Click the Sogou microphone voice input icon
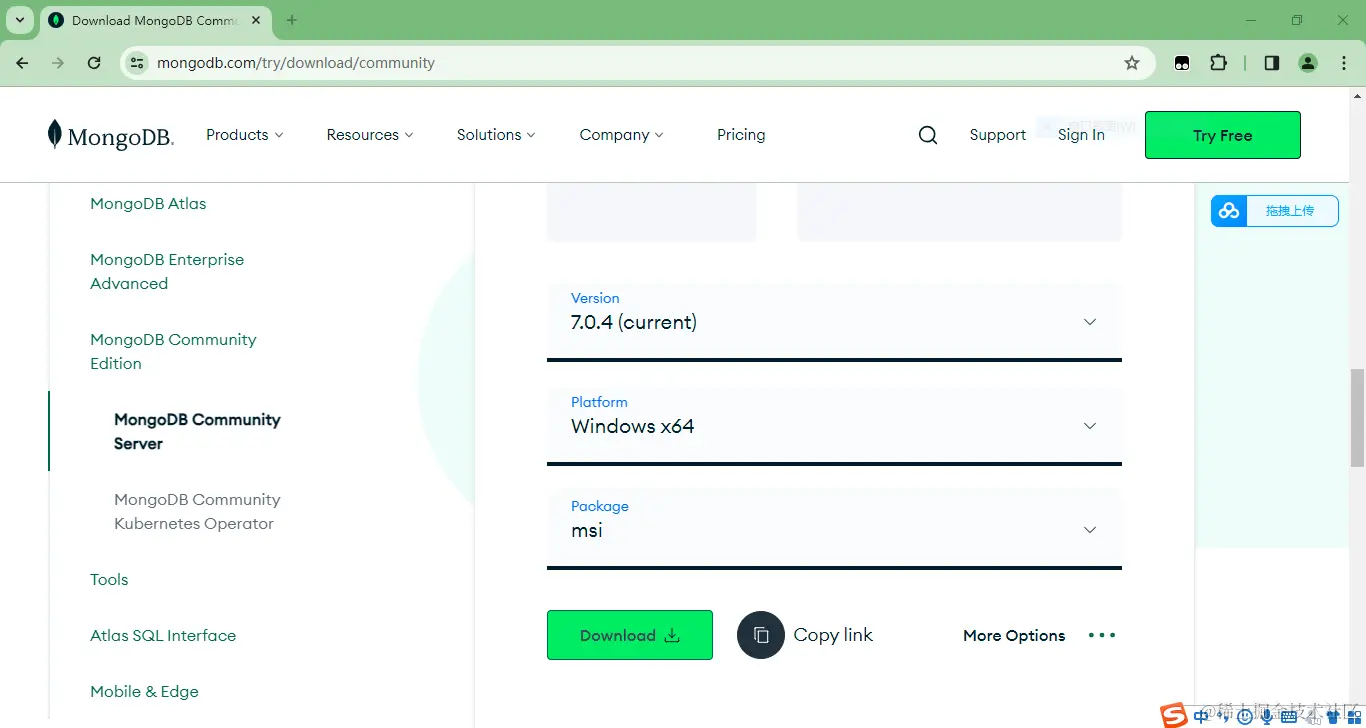1366x728 pixels. point(1266,716)
